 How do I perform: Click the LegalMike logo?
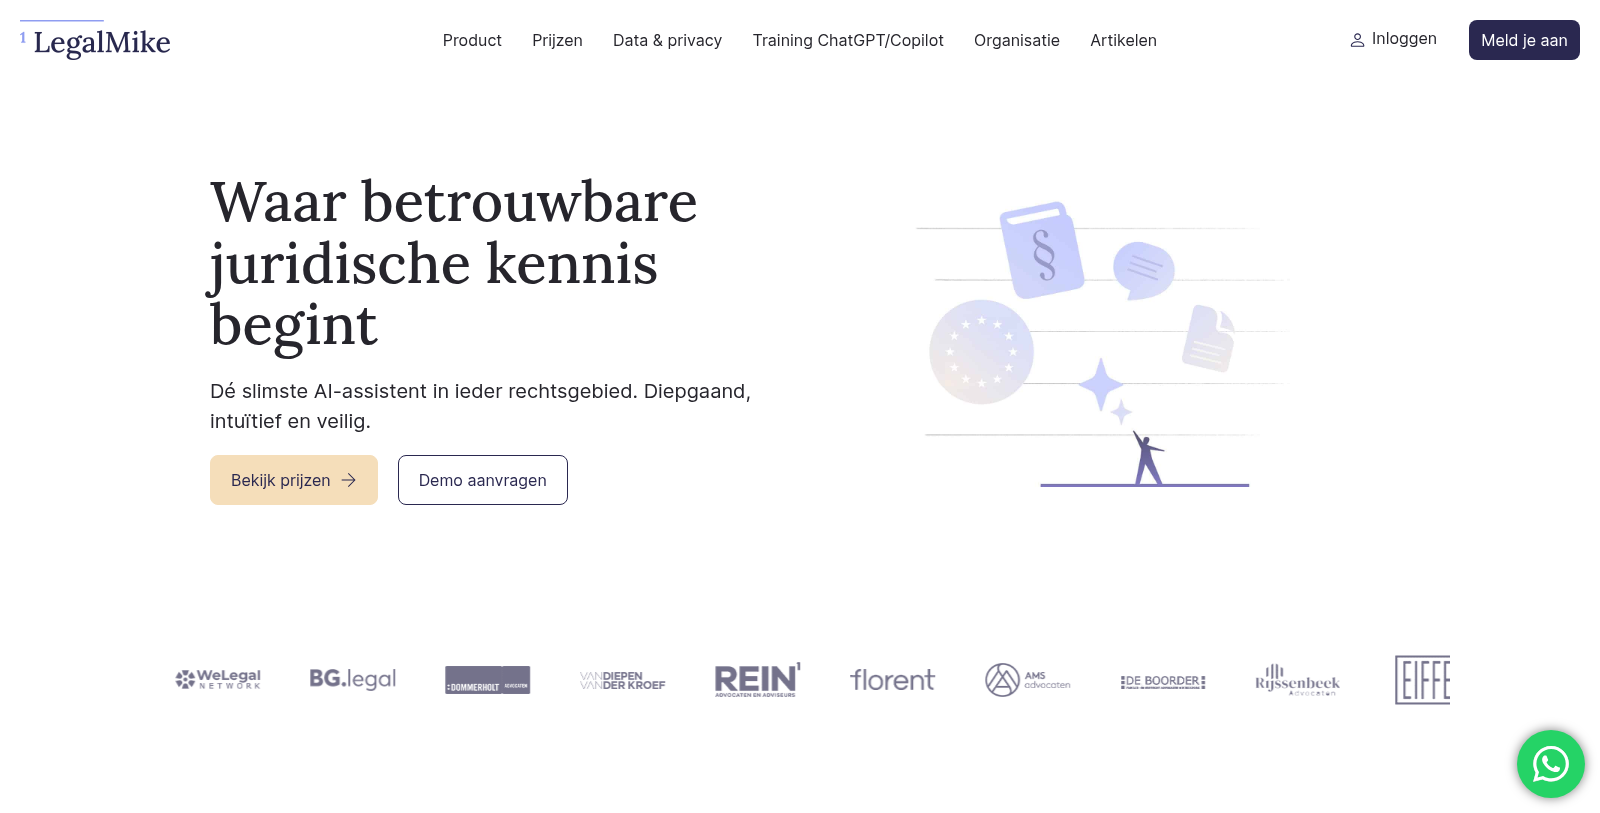[x=101, y=42]
